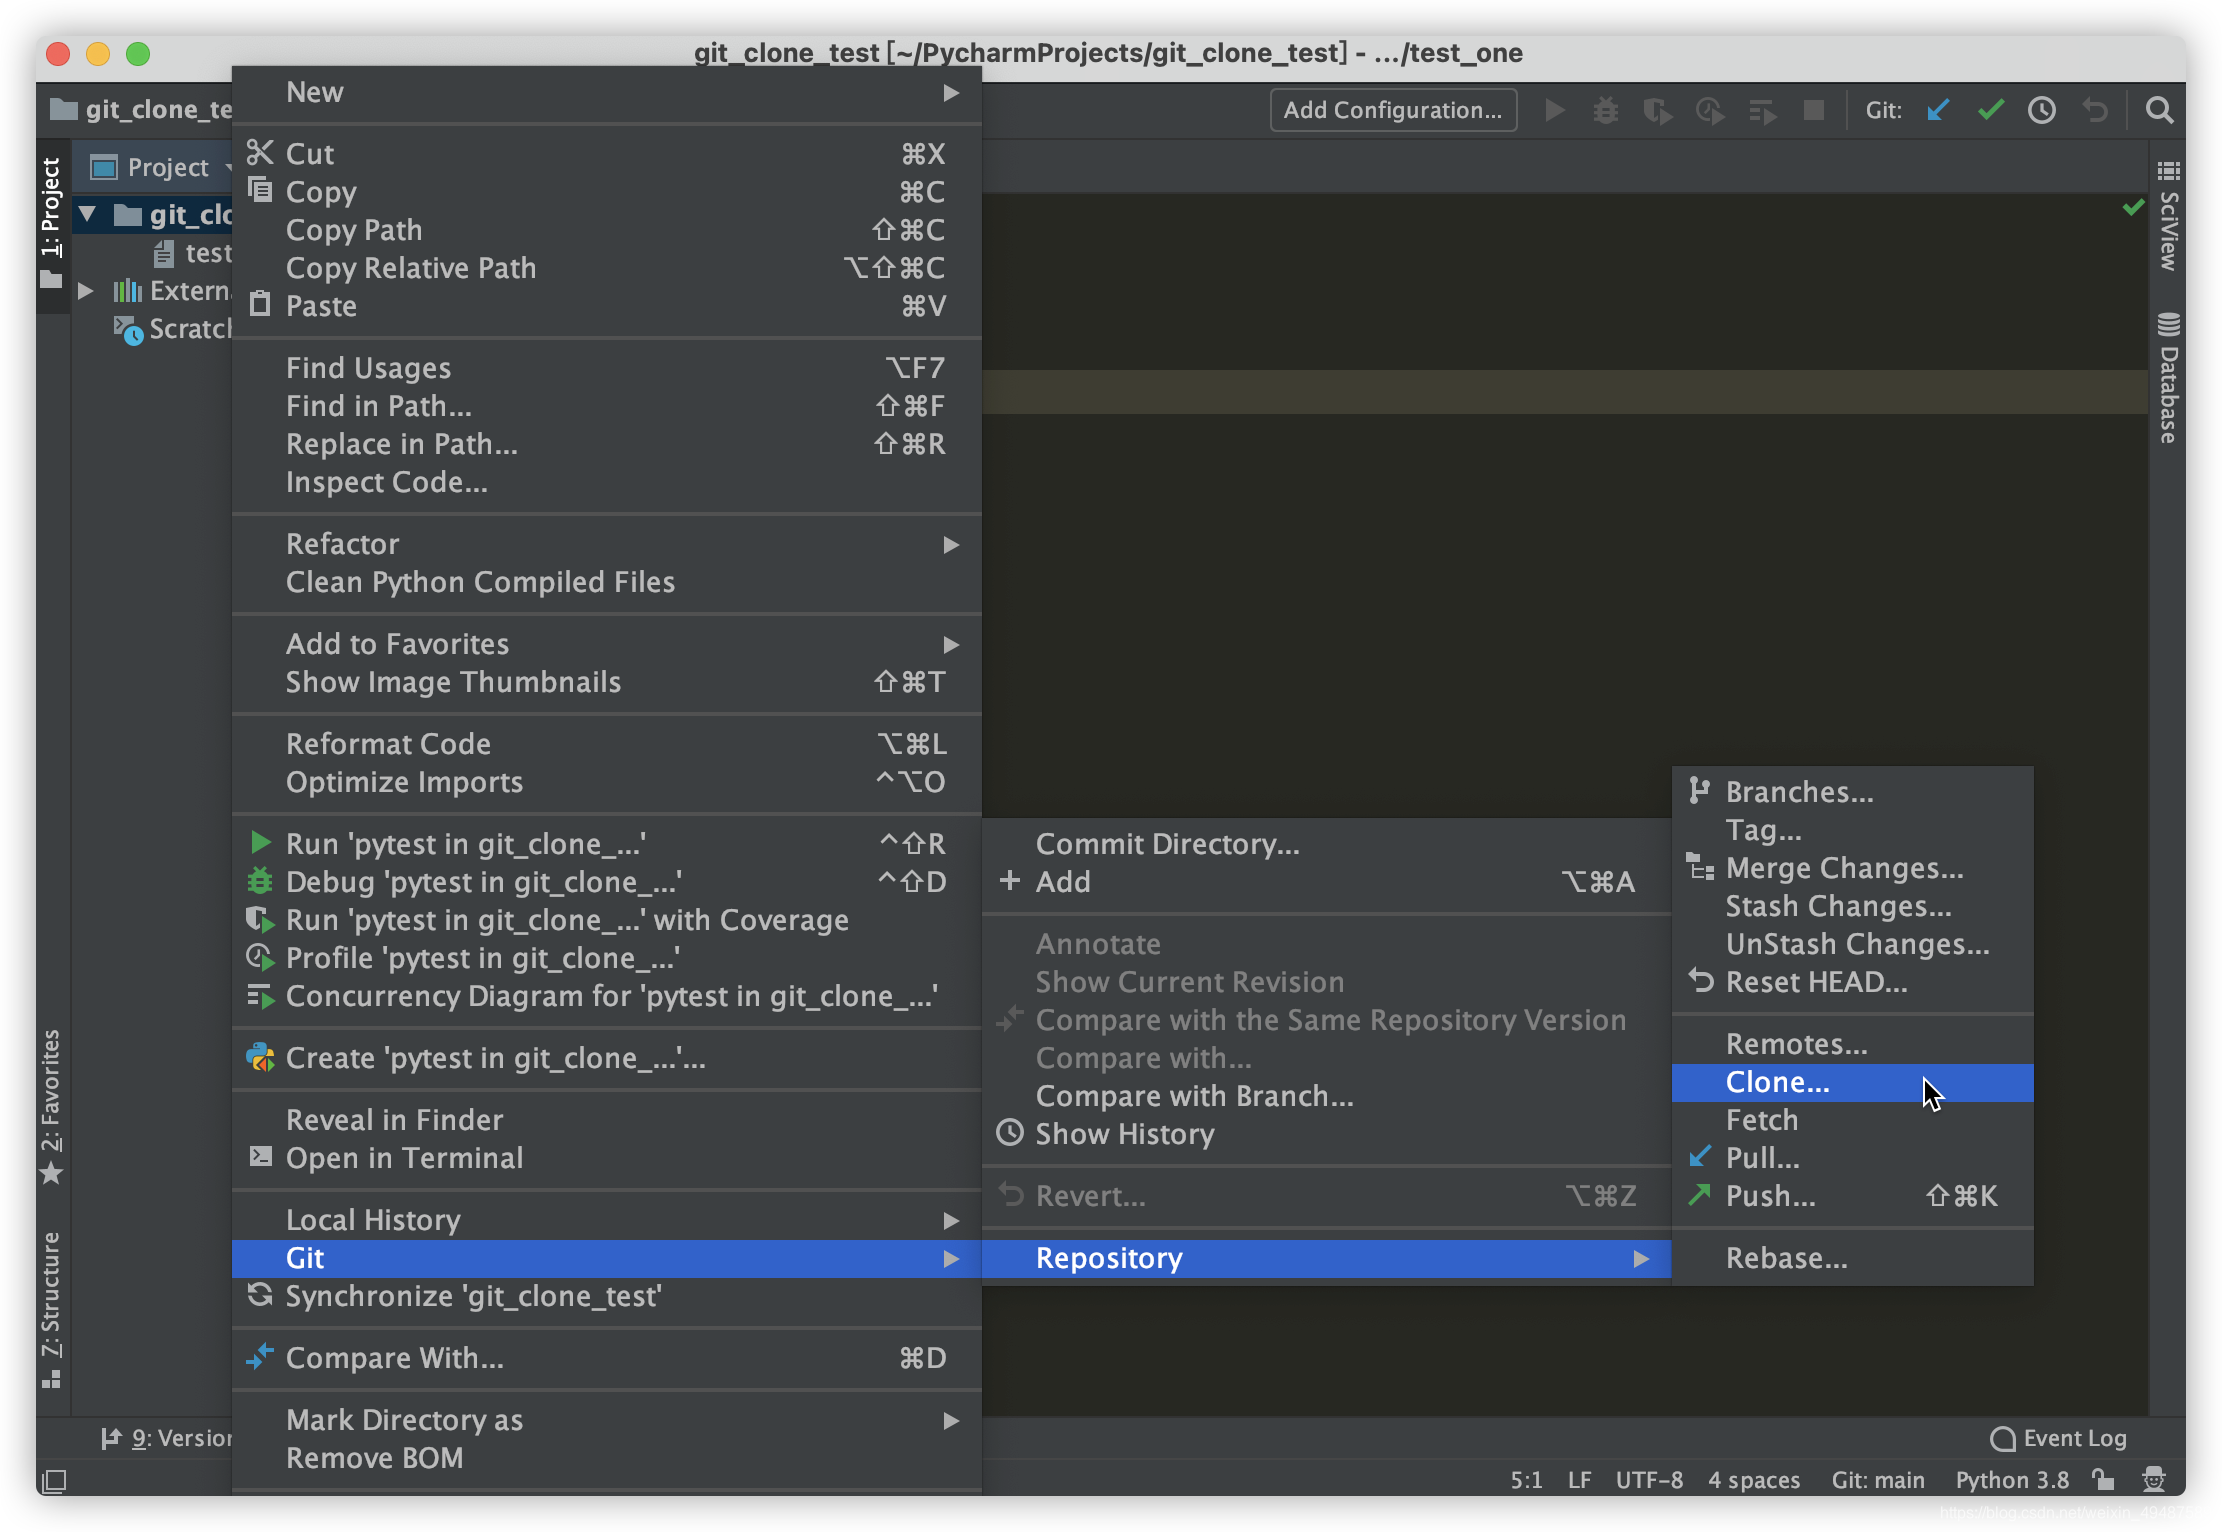Change UTF-8 file encoding
The height and width of the screenshot is (1532, 2222).
point(1649,1480)
